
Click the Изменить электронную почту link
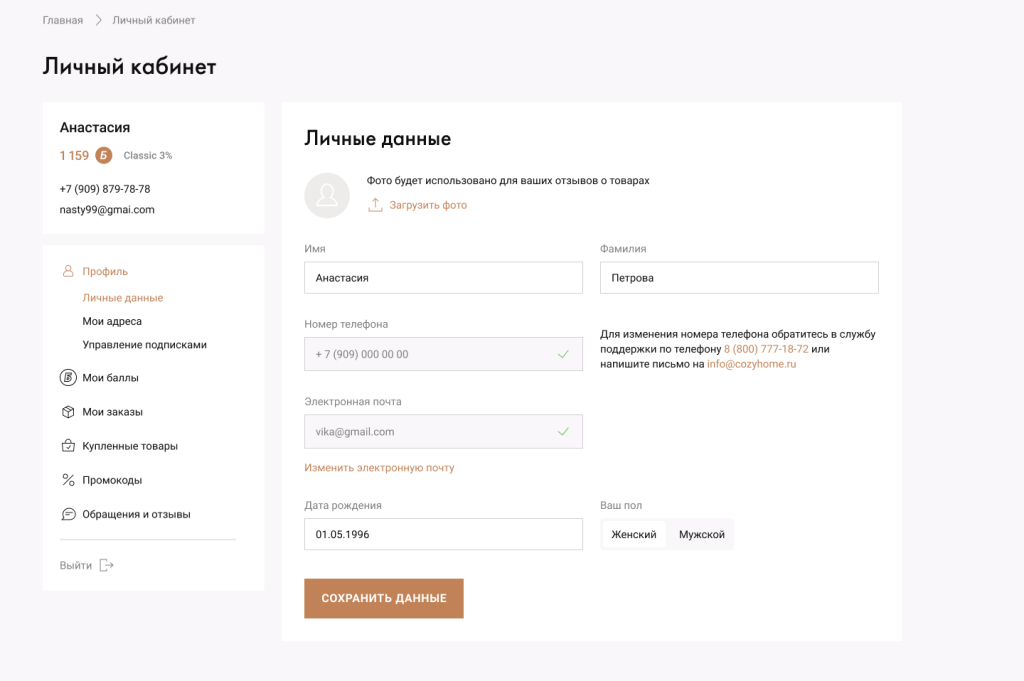pyautogui.click(x=379, y=468)
